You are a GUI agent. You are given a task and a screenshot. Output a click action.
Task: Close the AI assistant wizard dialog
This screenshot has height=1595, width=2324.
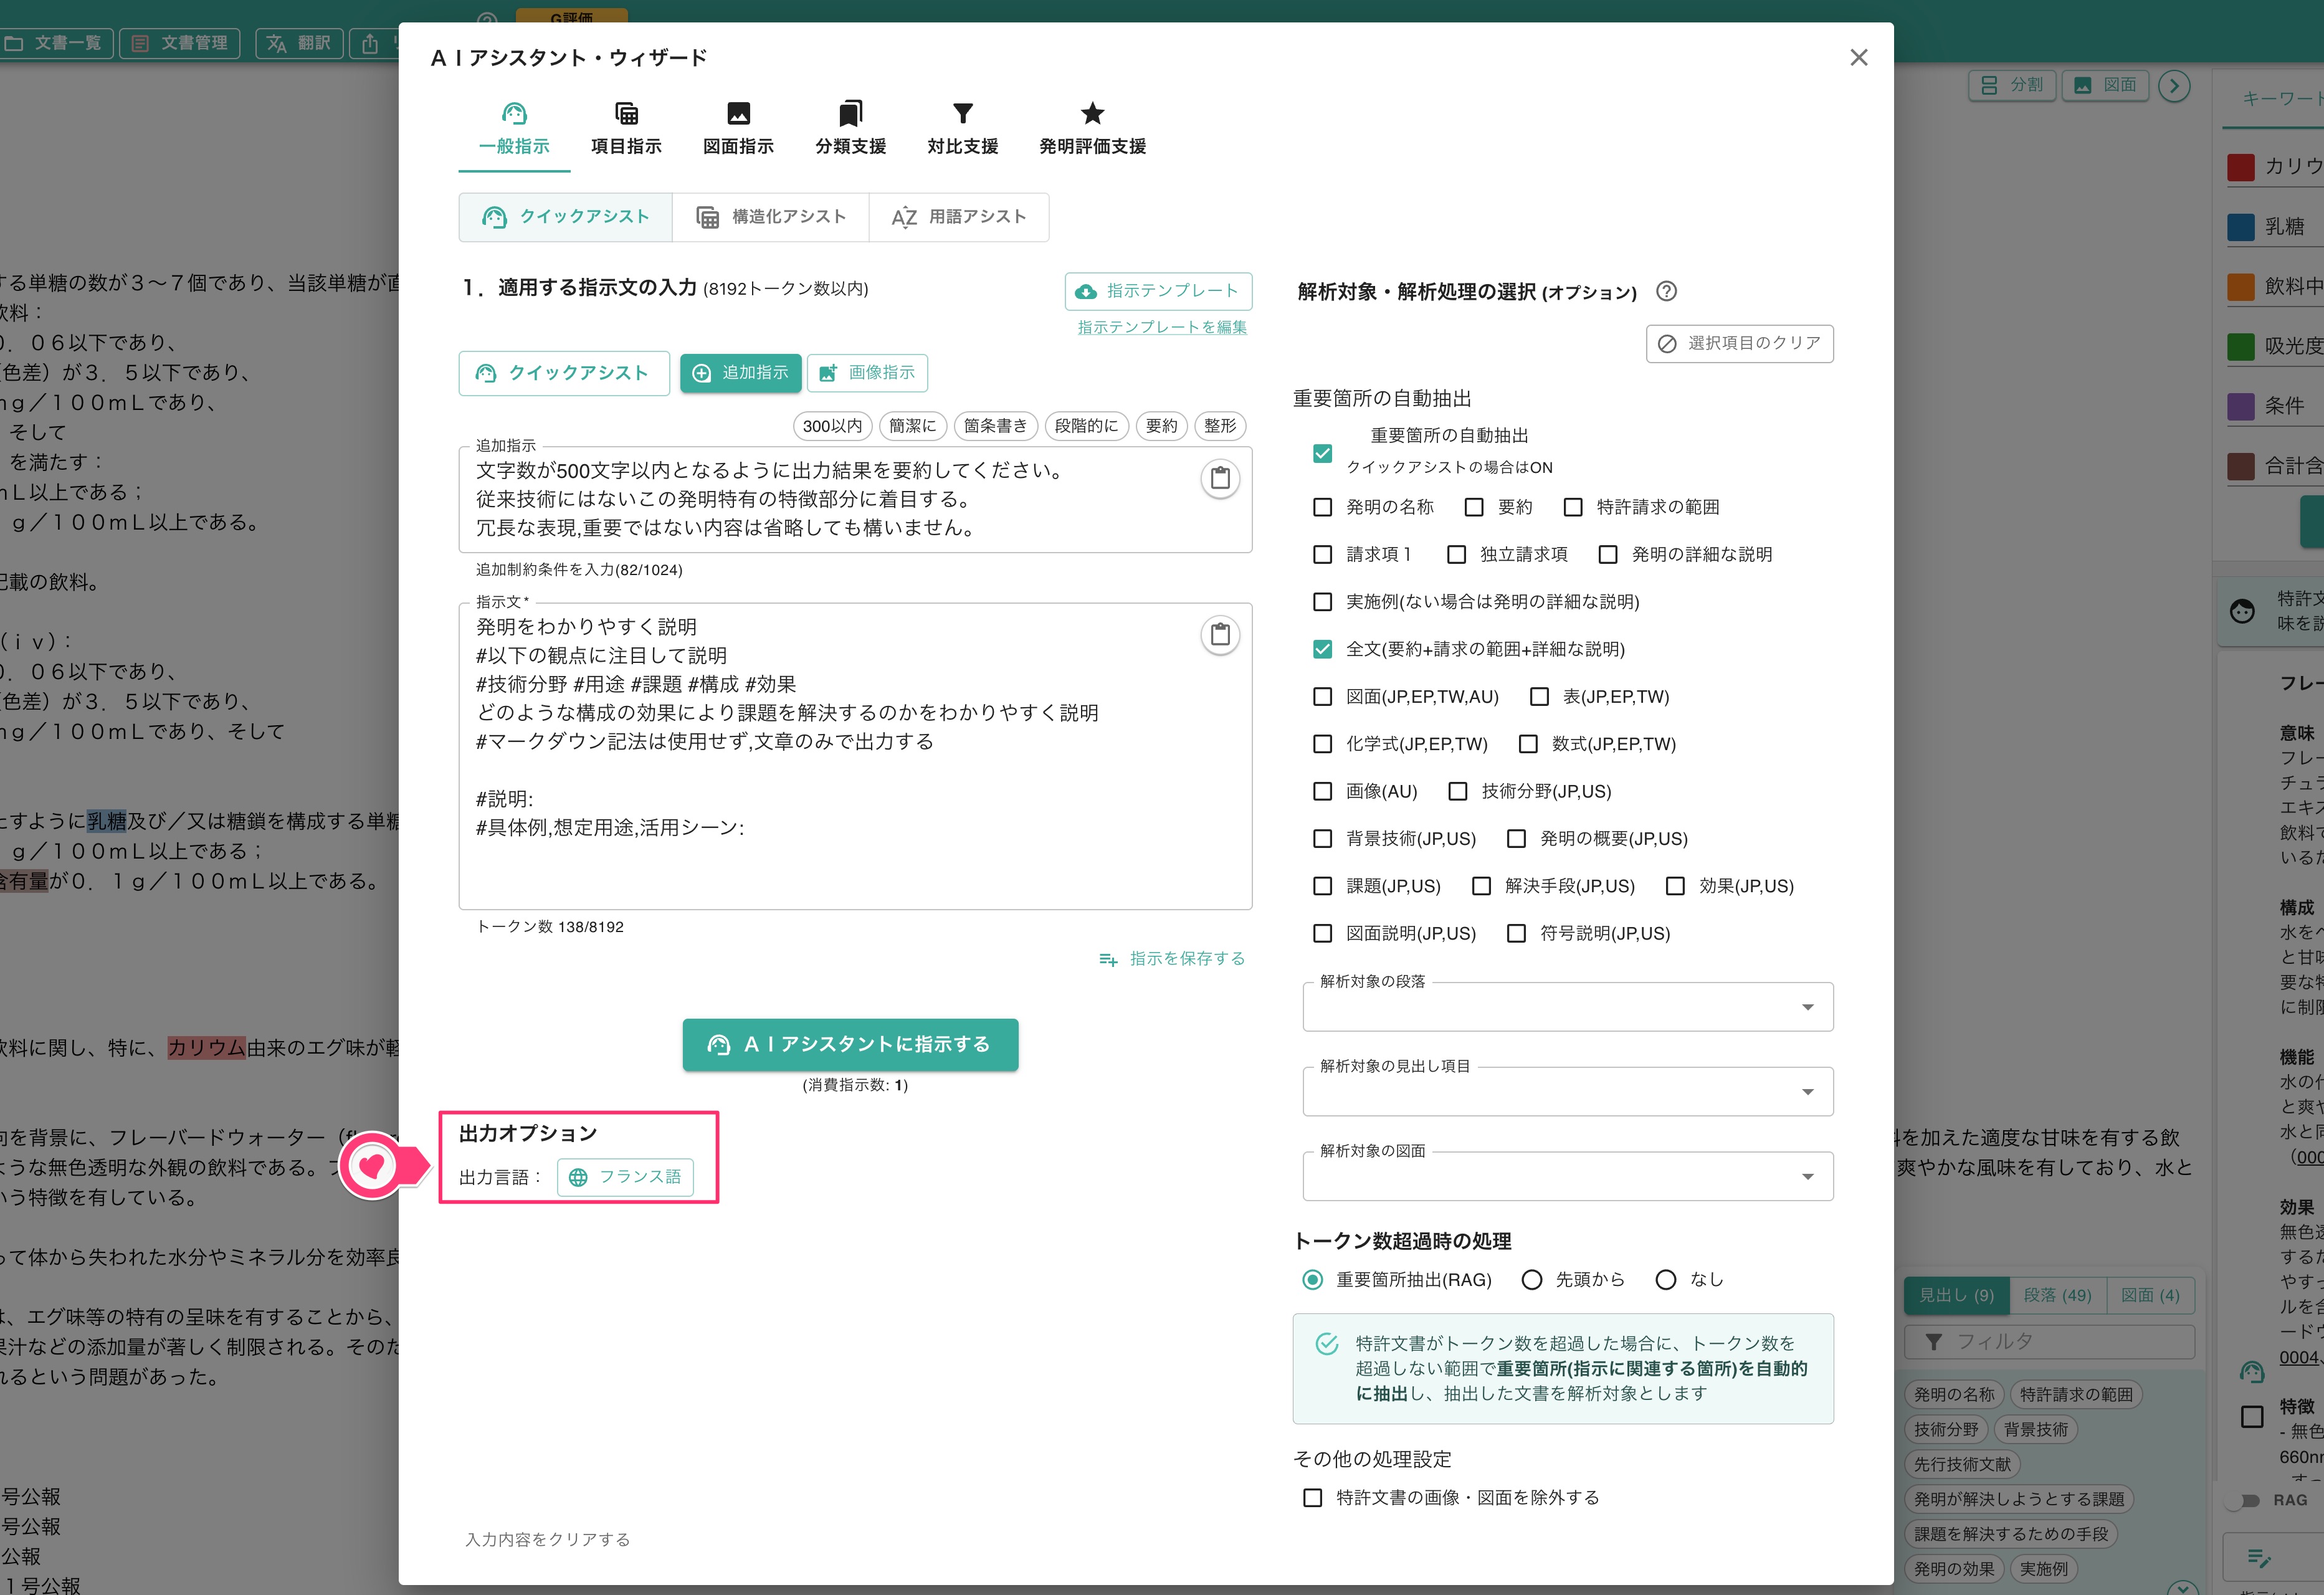pyautogui.click(x=1858, y=58)
